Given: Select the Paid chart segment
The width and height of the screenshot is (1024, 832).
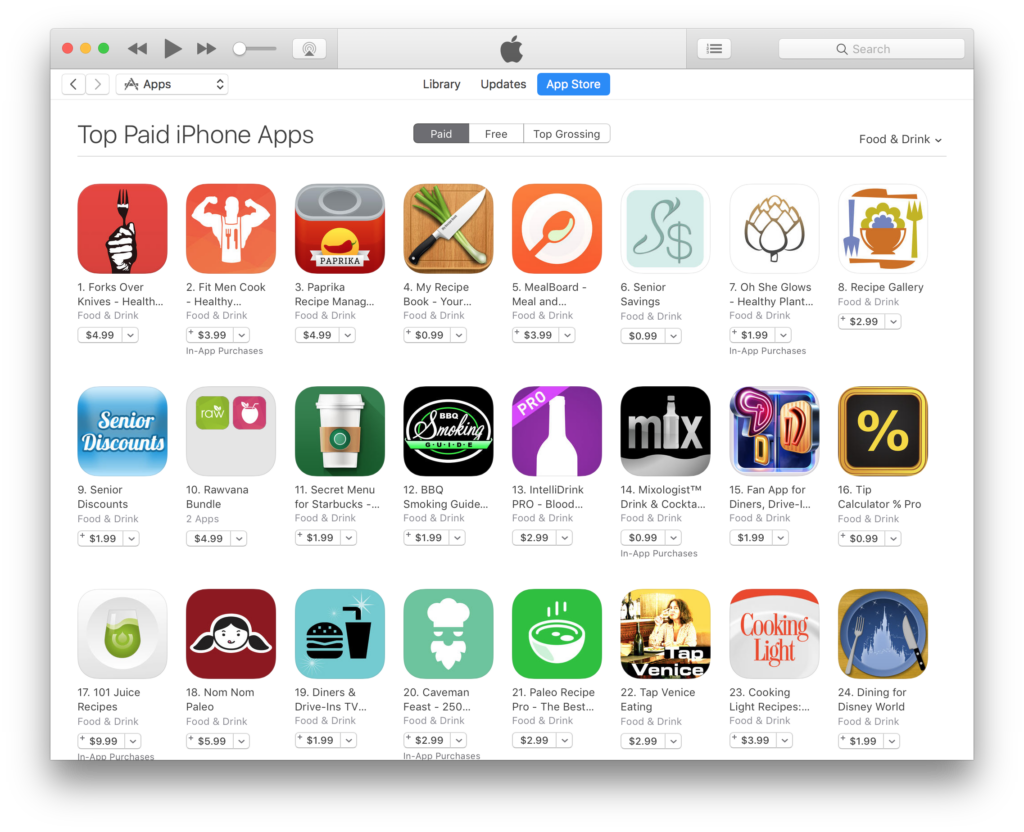Looking at the screenshot, I should [441, 134].
